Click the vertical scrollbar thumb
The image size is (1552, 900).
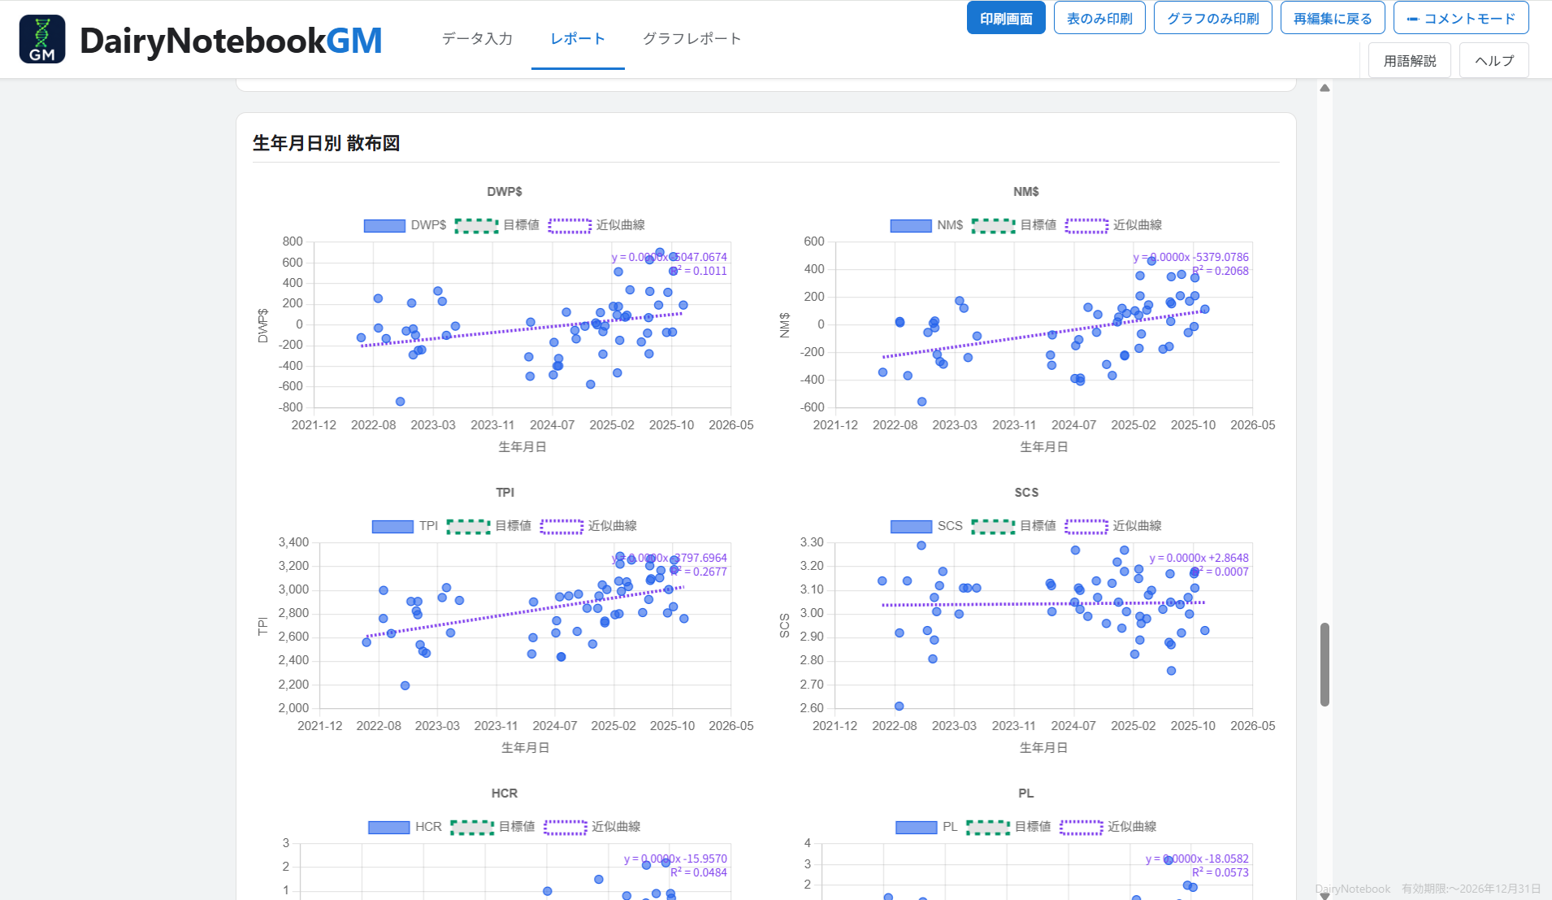pyautogui.click(x=1325, y=665)
